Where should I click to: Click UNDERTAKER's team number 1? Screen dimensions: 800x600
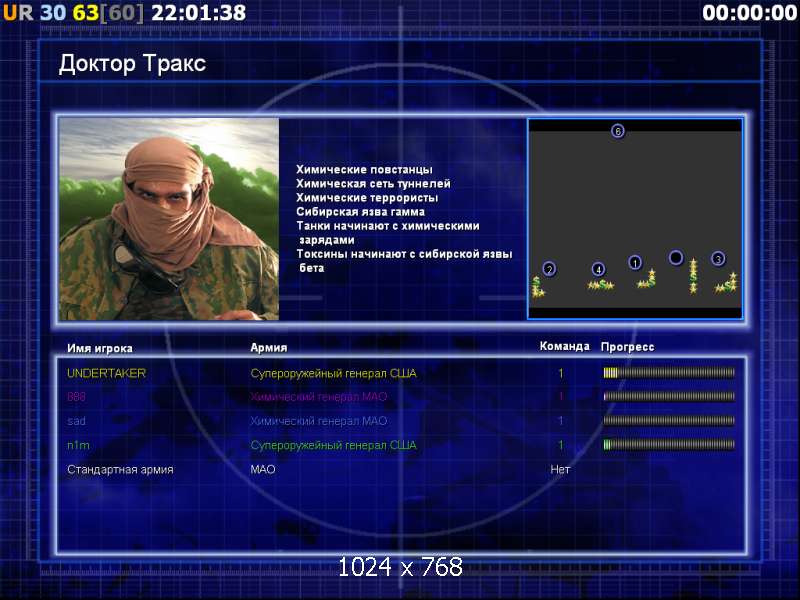pyautogui.click(x=561, y=373)
